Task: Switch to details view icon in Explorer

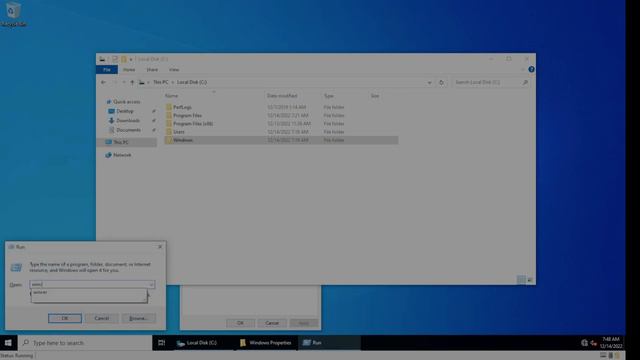Action: (521, 280)
